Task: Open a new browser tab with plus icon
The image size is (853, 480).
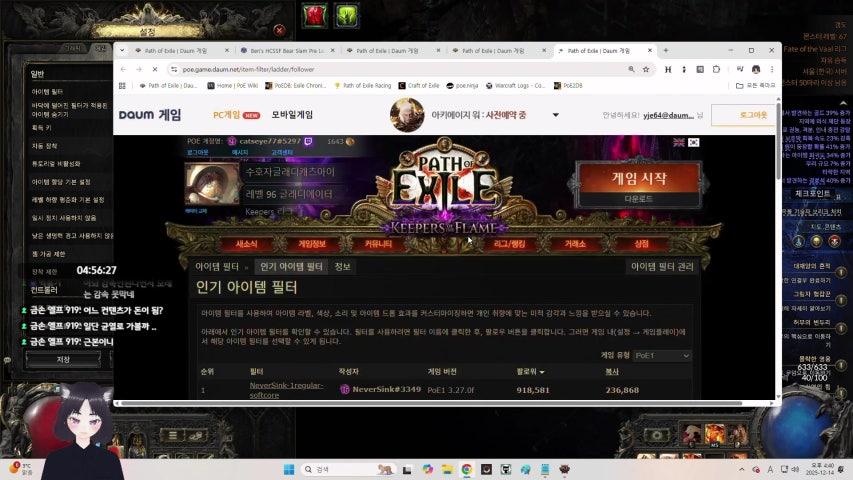Action: [666, 50]
